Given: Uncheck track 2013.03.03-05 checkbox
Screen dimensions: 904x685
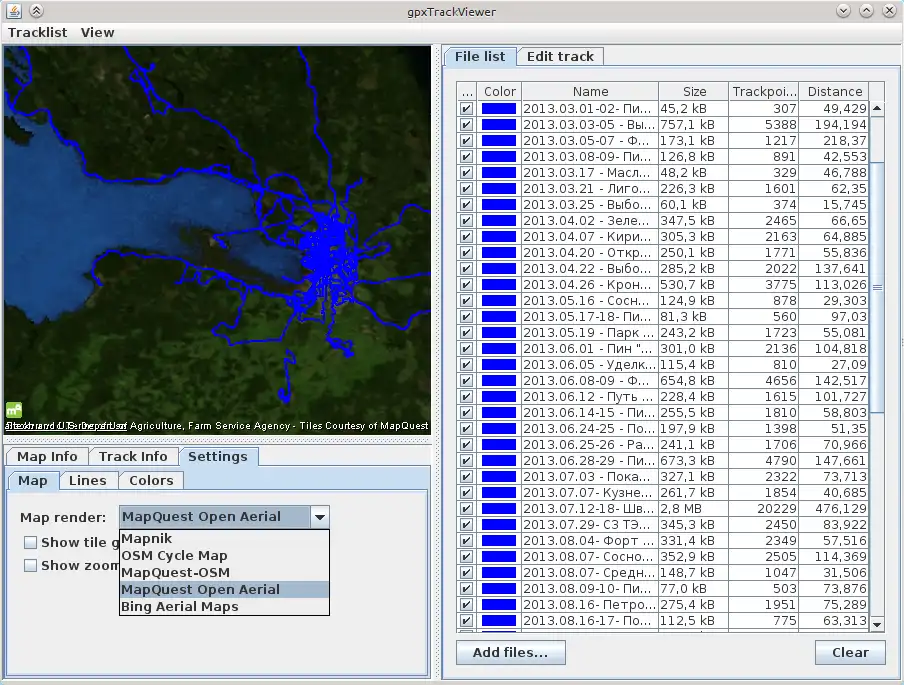Looking at the screenshot, I should (x=466, y=125).
